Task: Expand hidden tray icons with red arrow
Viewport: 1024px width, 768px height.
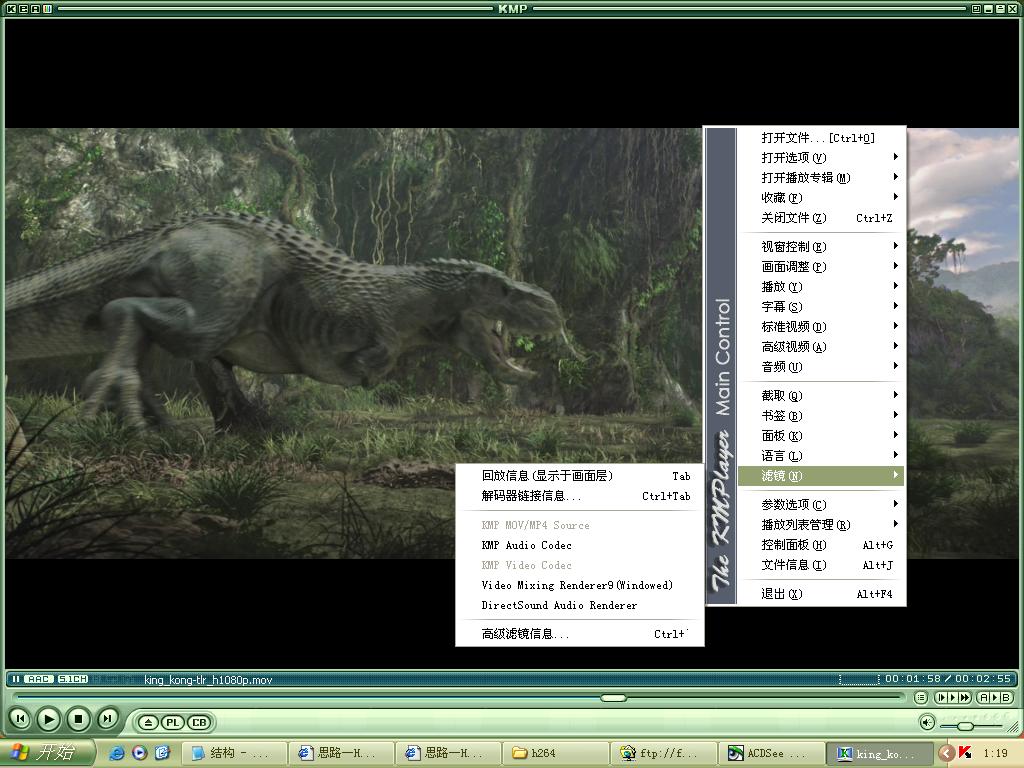Action: pos(946,754)
